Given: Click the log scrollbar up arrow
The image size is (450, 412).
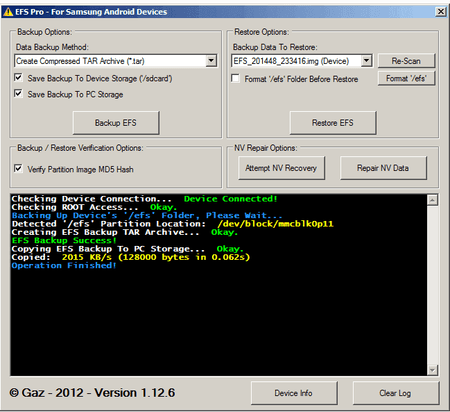Looking at the screenshot, I should (433, 200).
